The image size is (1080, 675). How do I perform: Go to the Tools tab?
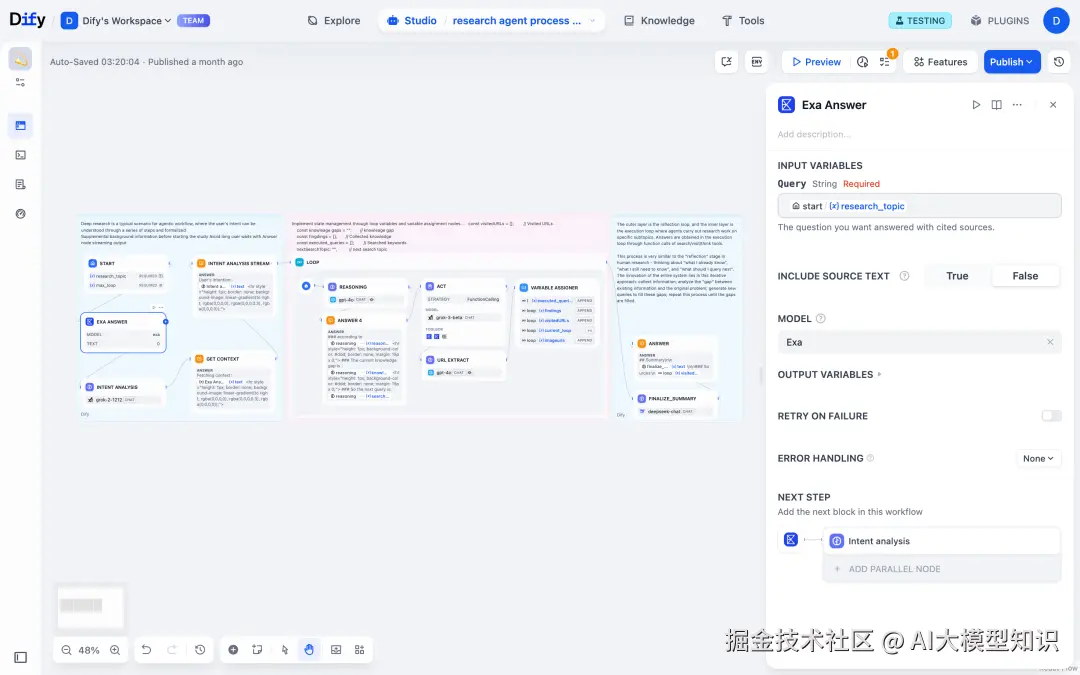(742, 21)
